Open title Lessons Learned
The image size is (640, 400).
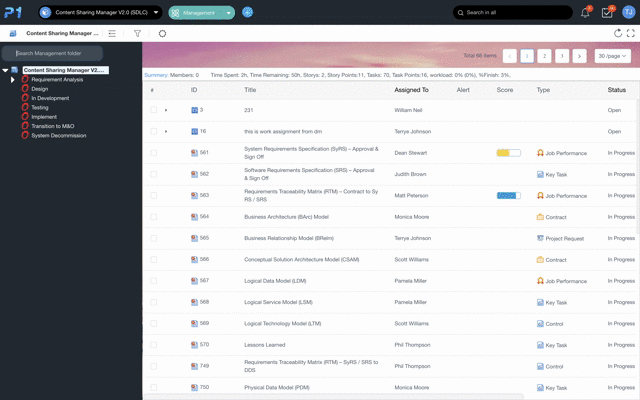click(264, 345)
